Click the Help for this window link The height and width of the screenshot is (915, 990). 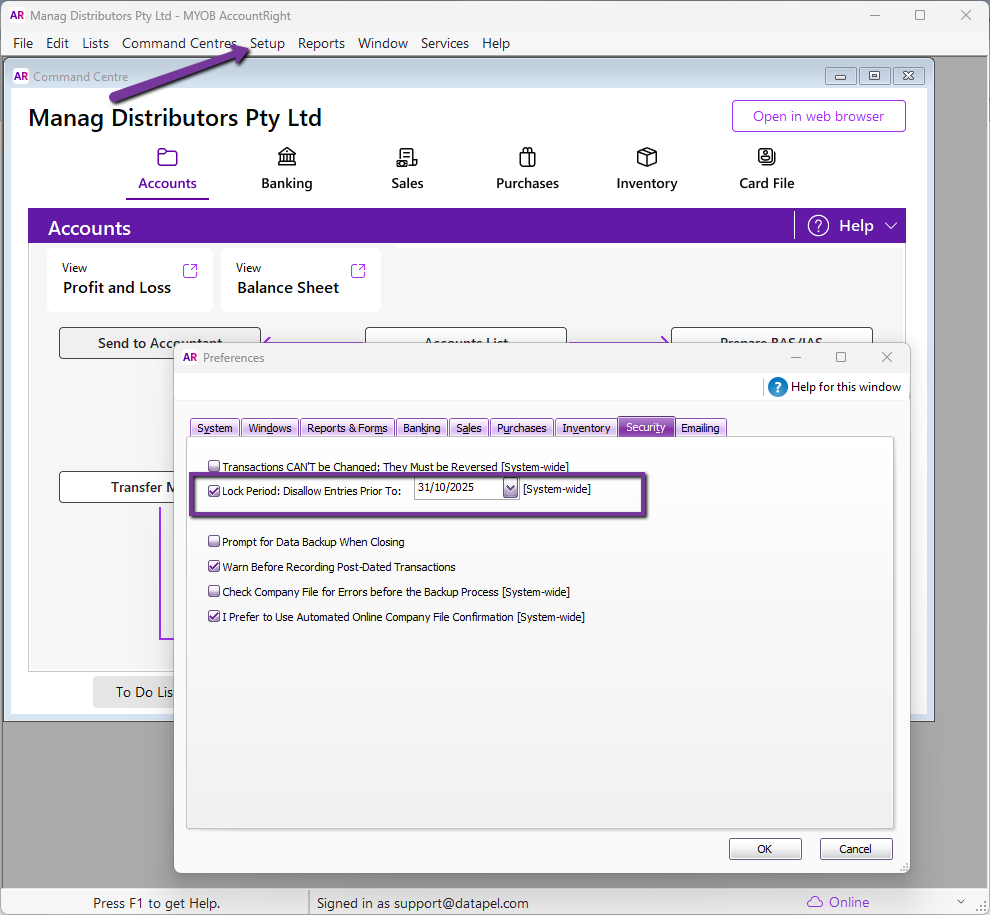(845, 386)
